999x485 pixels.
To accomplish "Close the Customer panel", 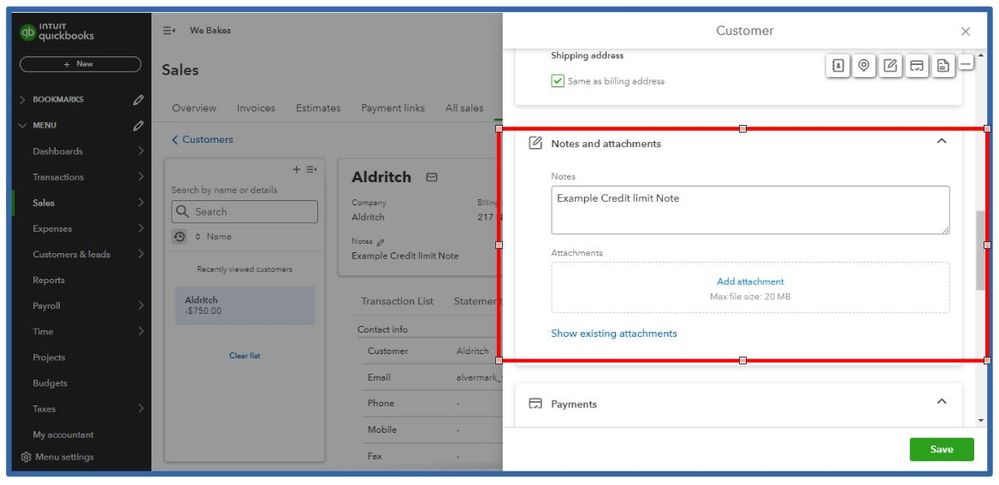I will point(965,31).
